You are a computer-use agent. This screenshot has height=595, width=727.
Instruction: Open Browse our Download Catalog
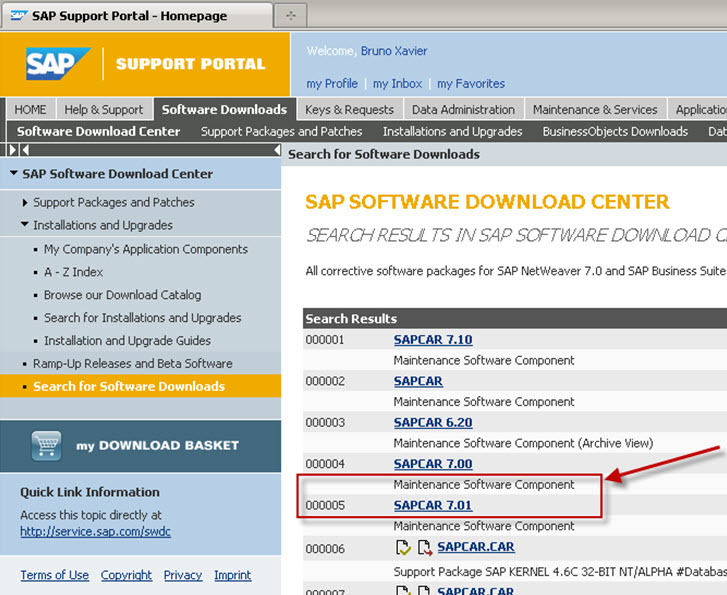pos(122,295)
